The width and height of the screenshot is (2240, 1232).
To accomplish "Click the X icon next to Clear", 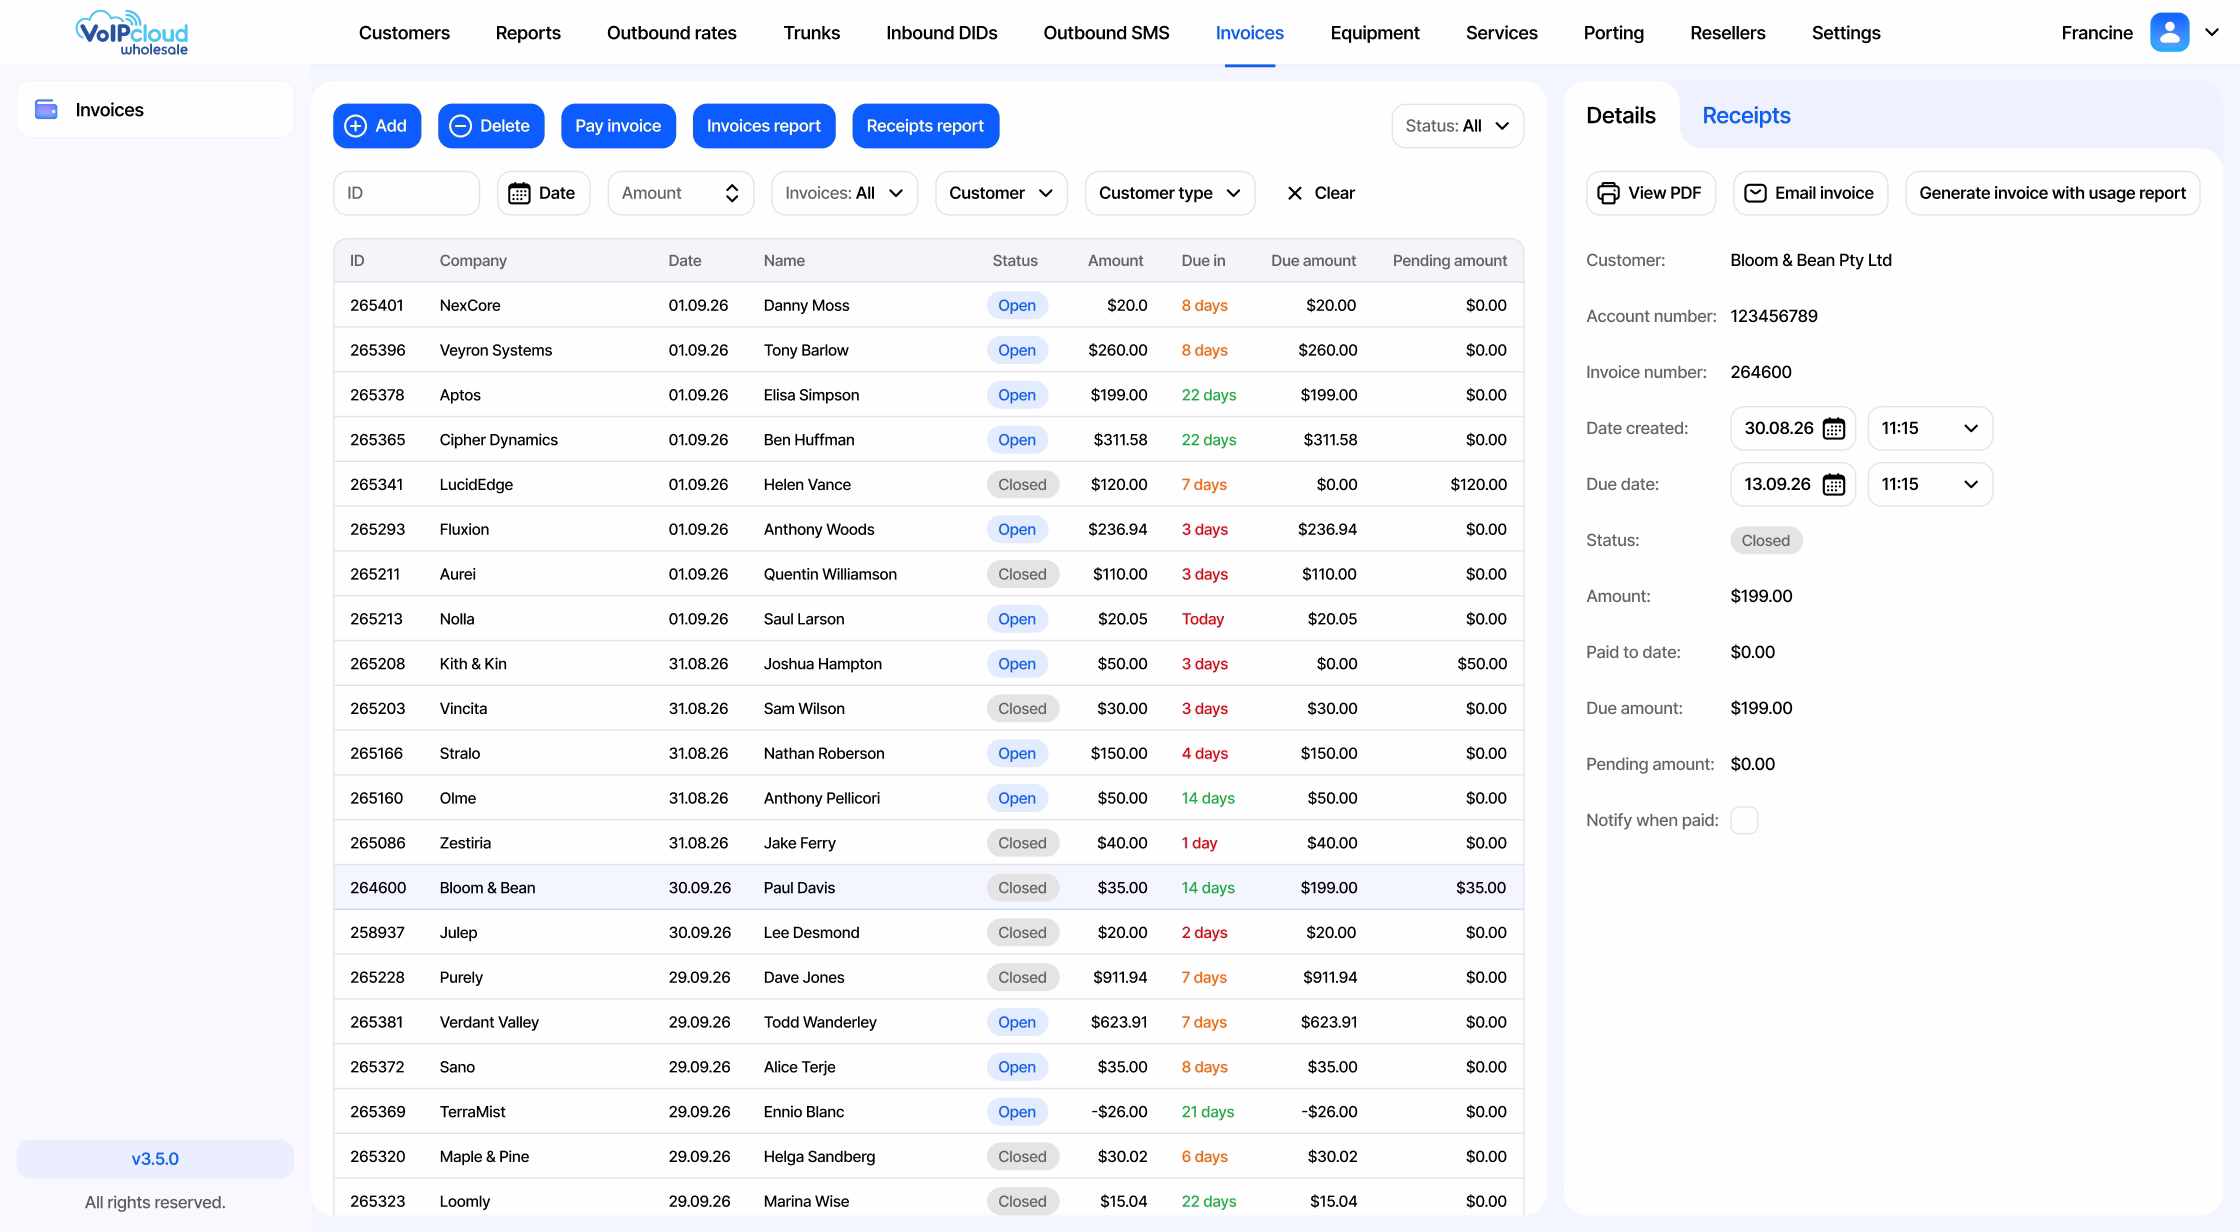I will click(x=1294, y=193).
